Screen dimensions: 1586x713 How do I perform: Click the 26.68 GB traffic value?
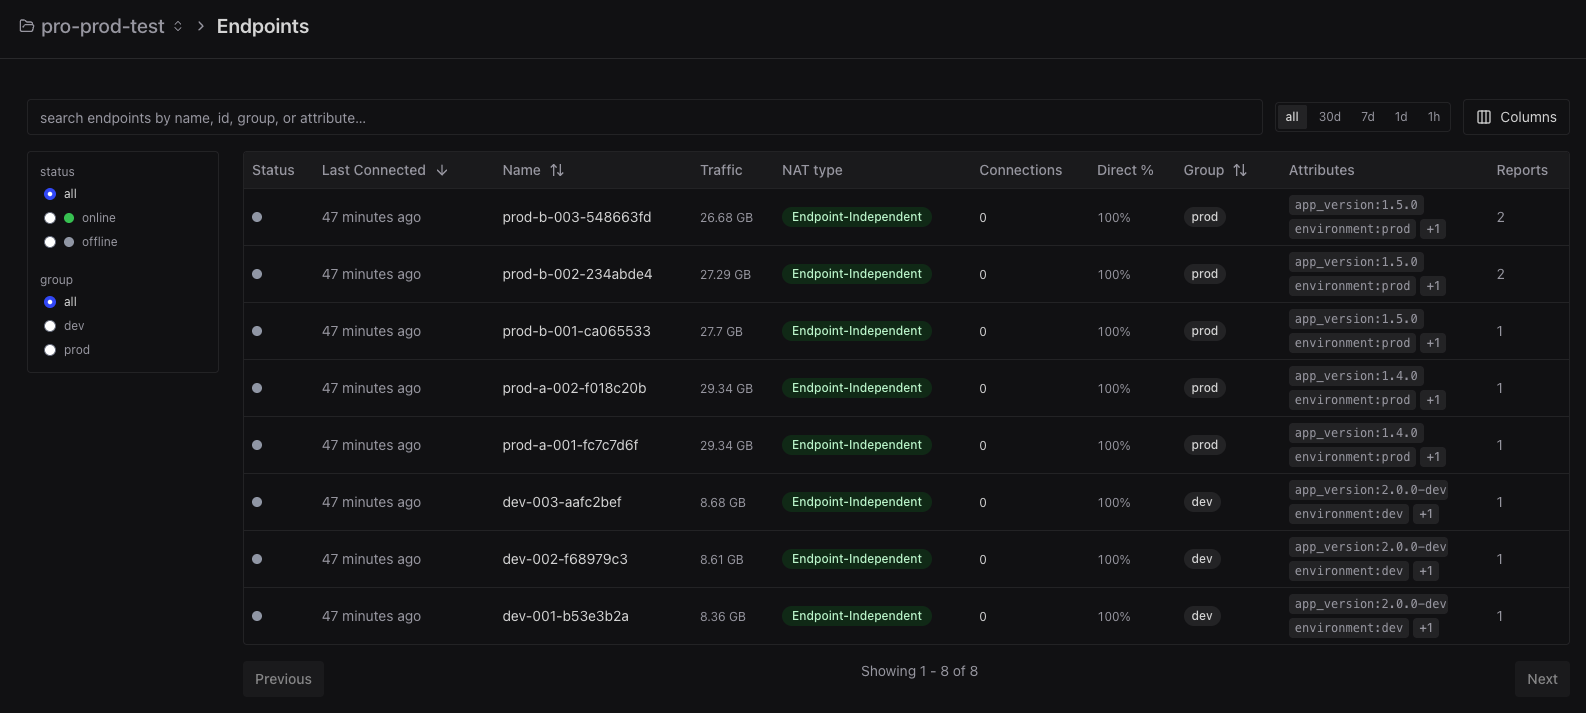click(x=726, y=217)
